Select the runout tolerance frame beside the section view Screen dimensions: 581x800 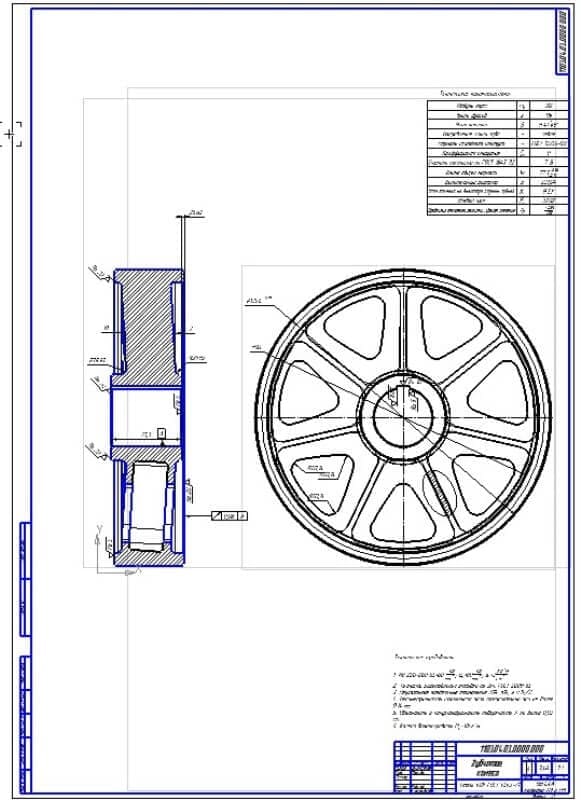229,516
